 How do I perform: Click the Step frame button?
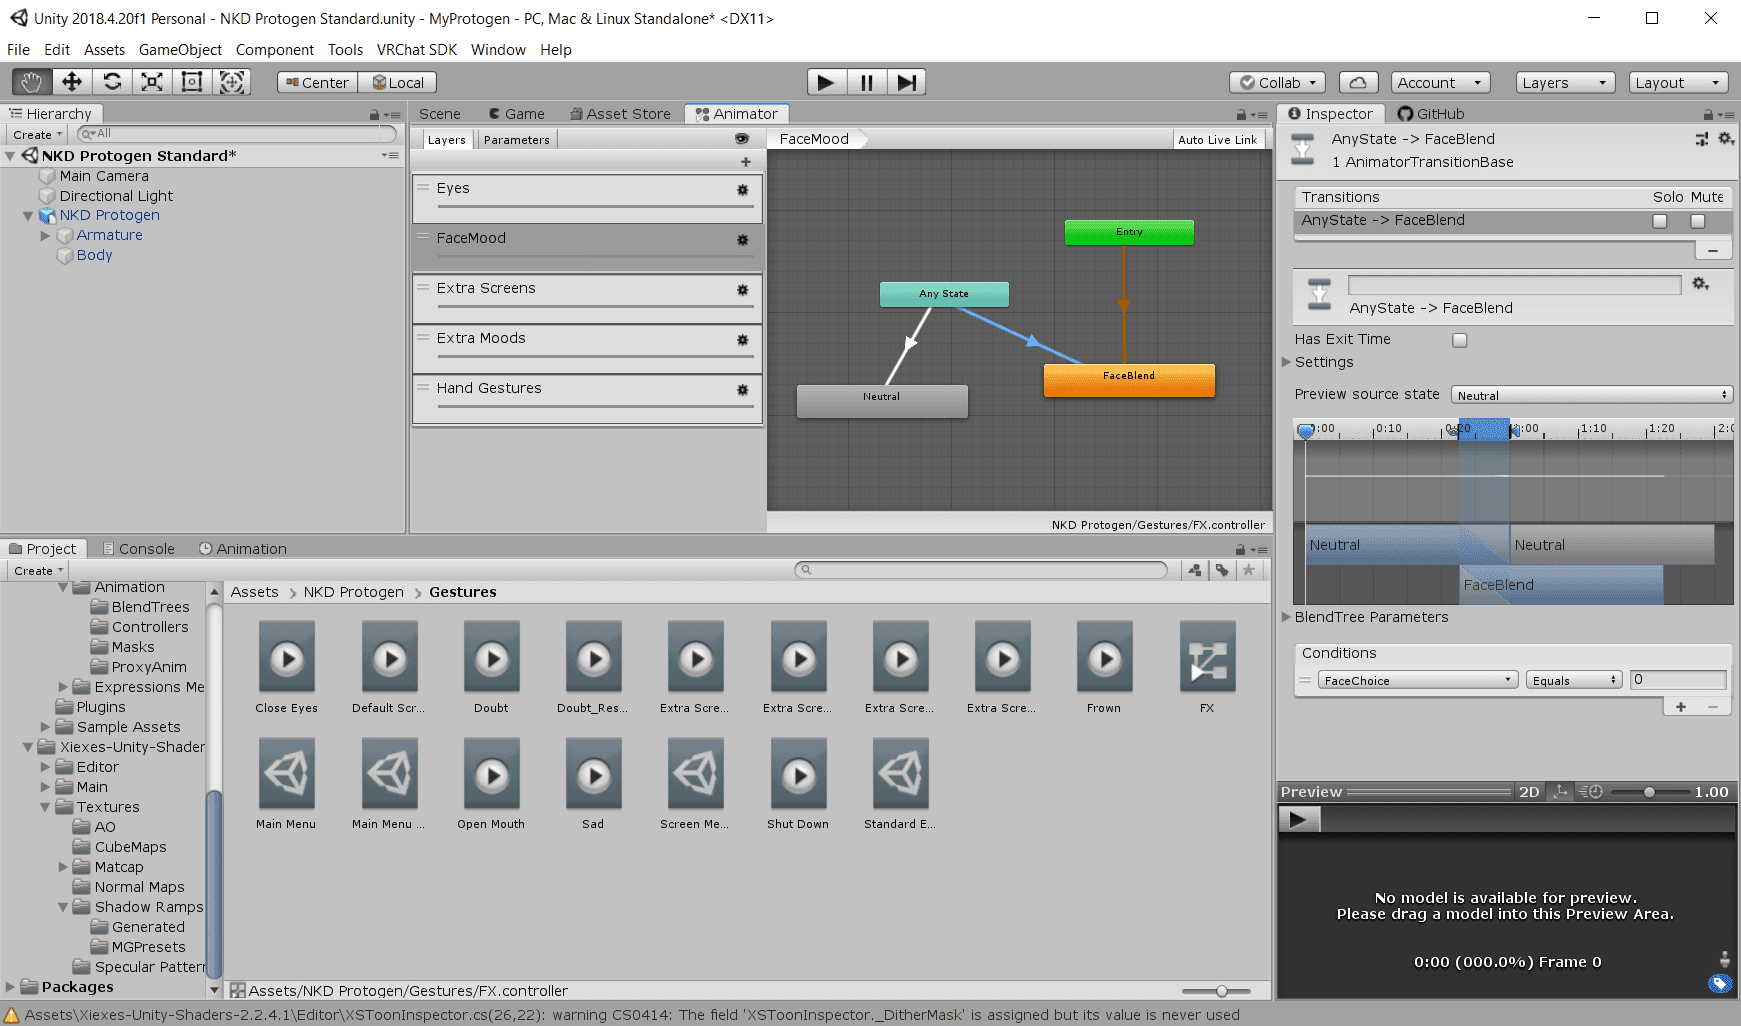pyautogui.click(x=906, y=82)
